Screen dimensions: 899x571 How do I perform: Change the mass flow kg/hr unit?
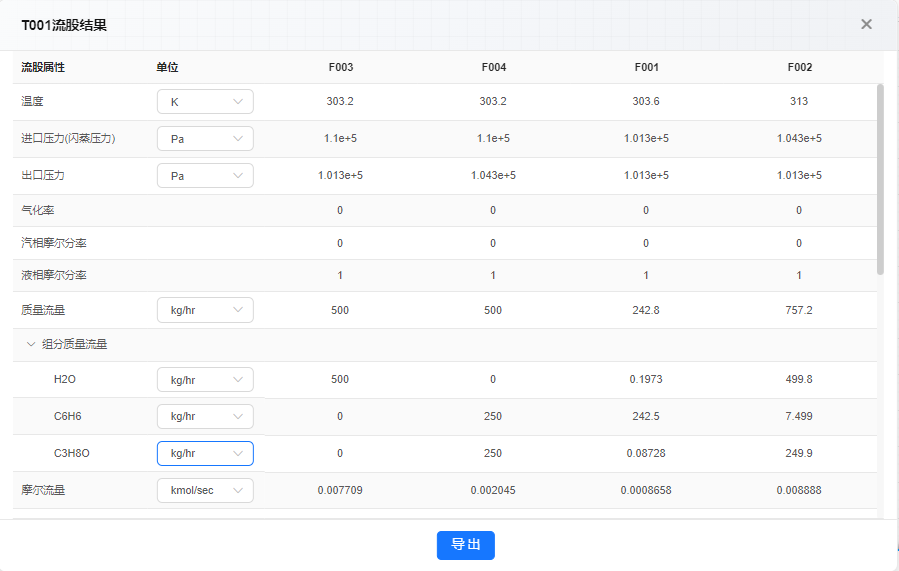[205, 310]
